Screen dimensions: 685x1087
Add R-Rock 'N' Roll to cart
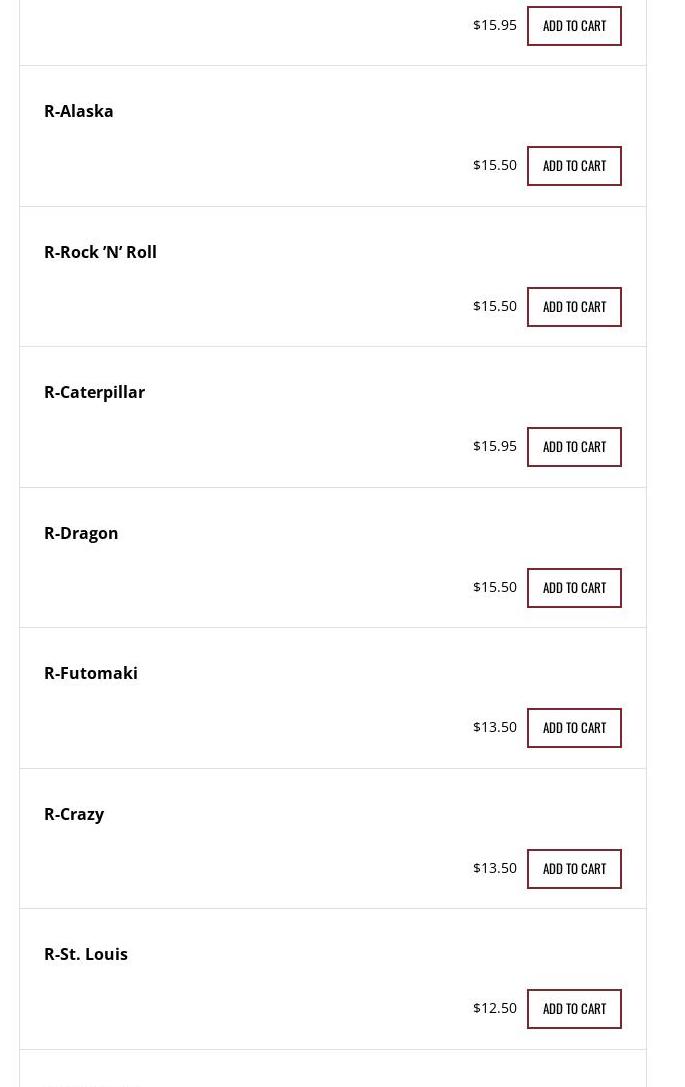[x=574, y=307]
